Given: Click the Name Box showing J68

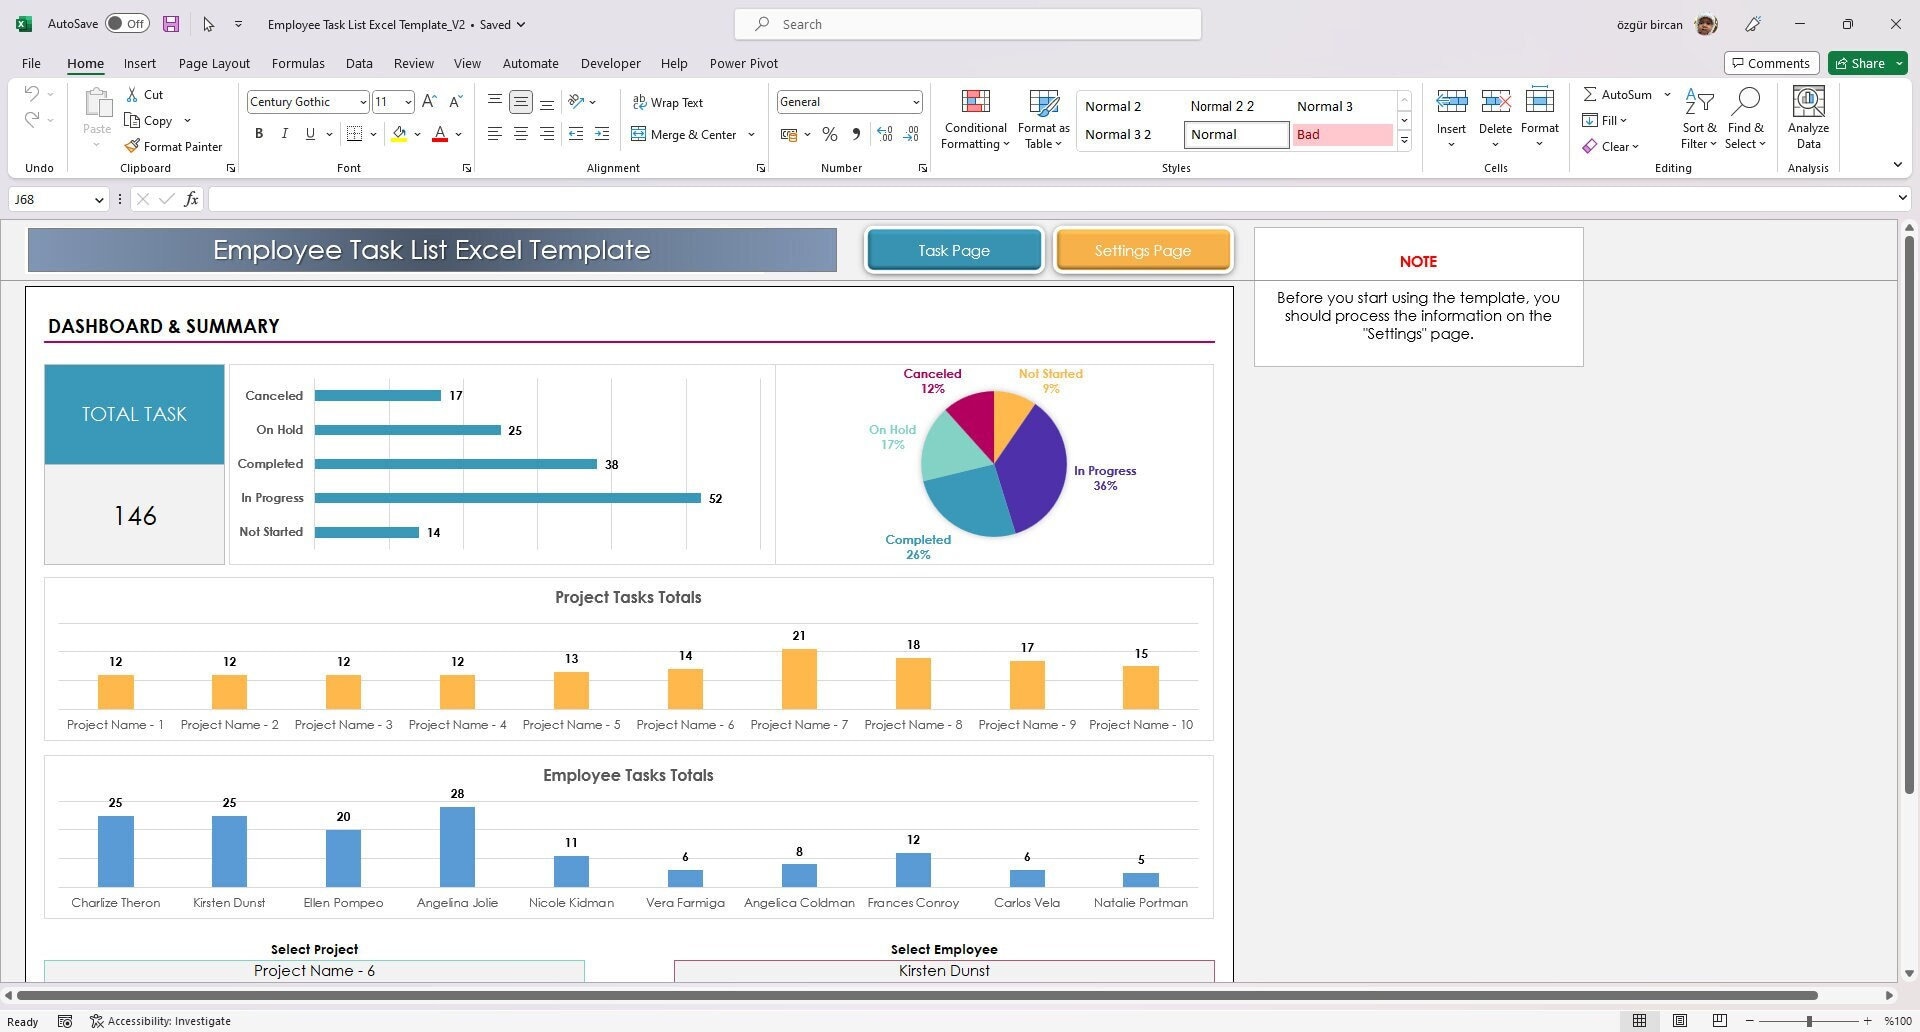Looking at the screenshot, I should pyautogui.click(x=50, y=199).
